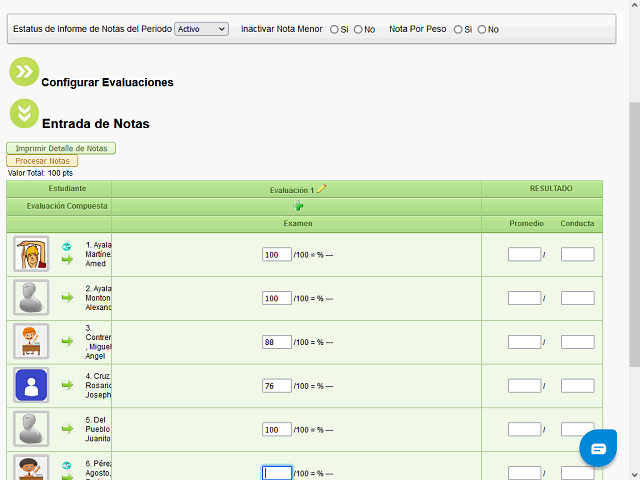Open Ayala Monton gray avatar placeholder

(31, 298)
